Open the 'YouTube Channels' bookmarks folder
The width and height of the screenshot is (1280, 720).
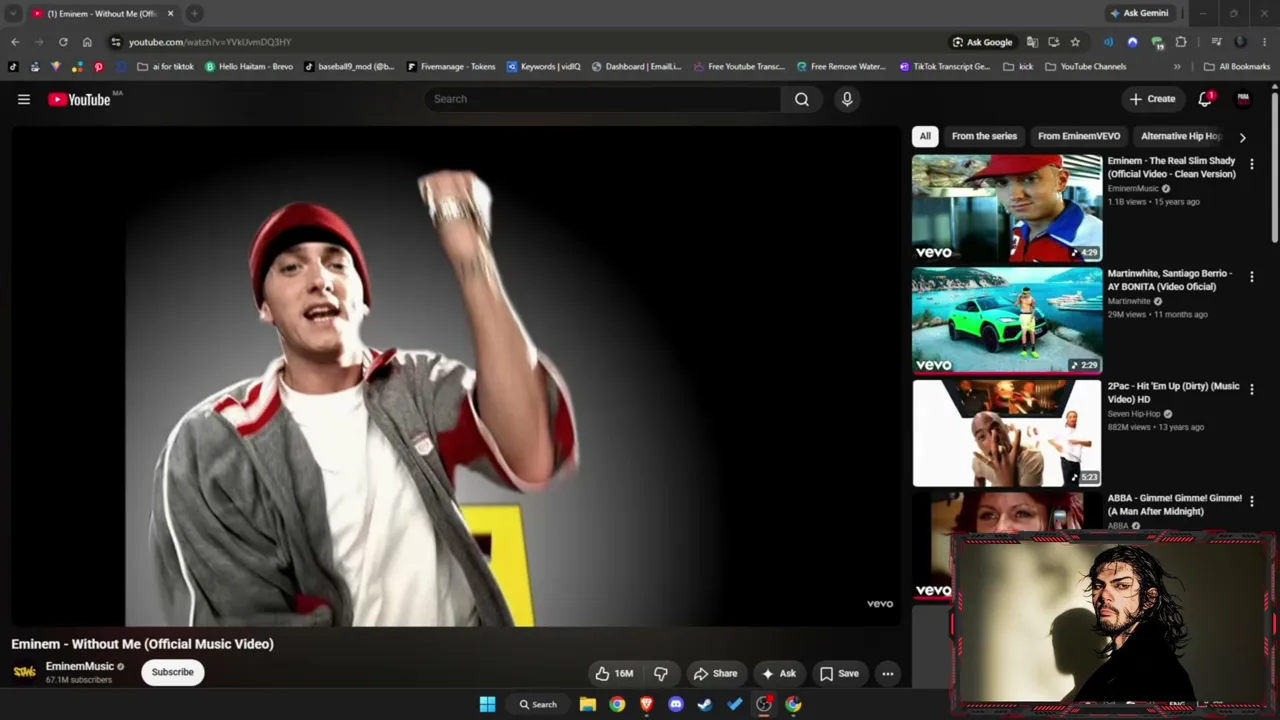click(1086, 67)
